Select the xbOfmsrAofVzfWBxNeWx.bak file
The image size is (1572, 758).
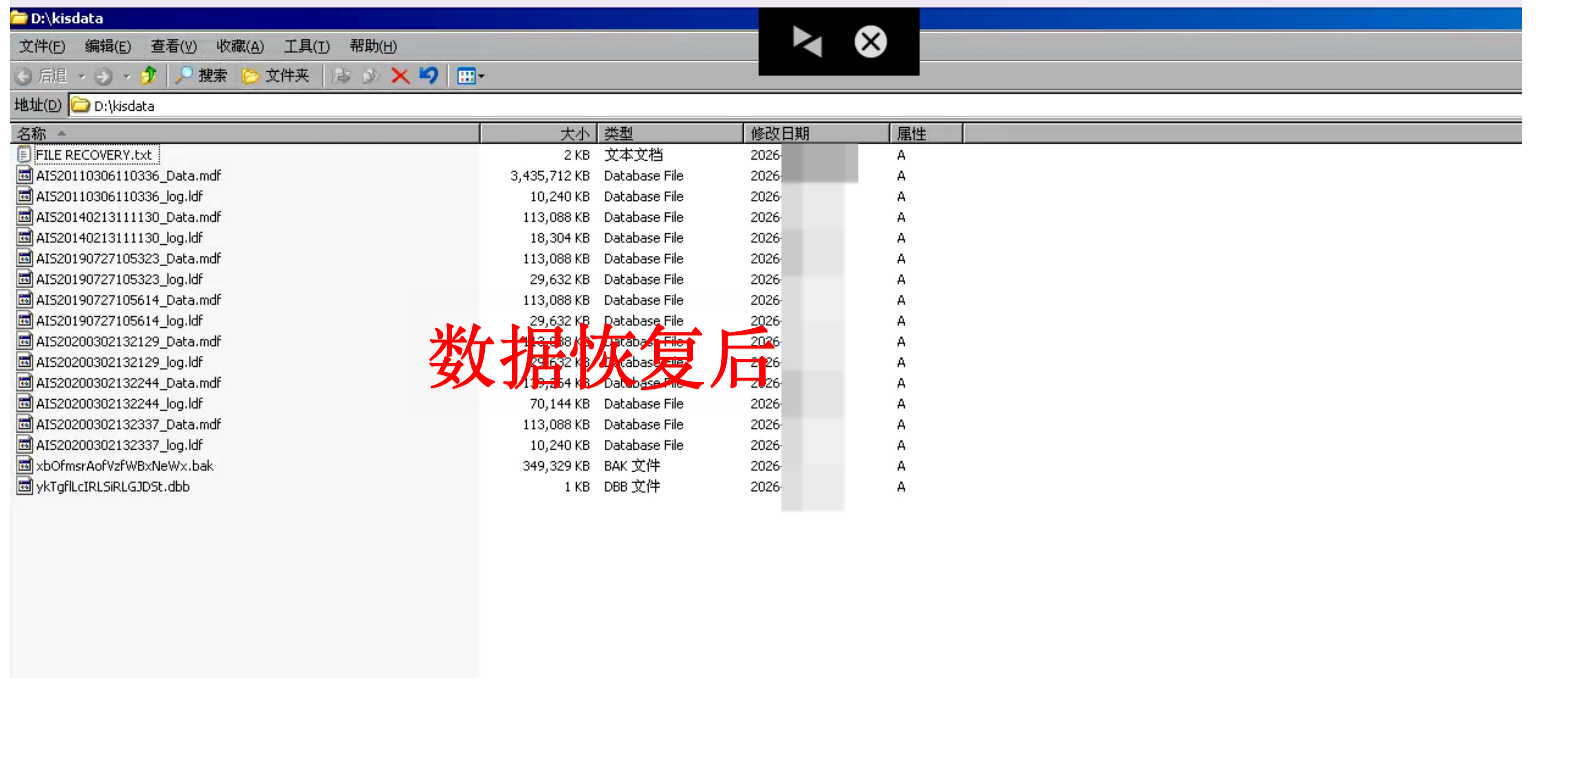124,466
